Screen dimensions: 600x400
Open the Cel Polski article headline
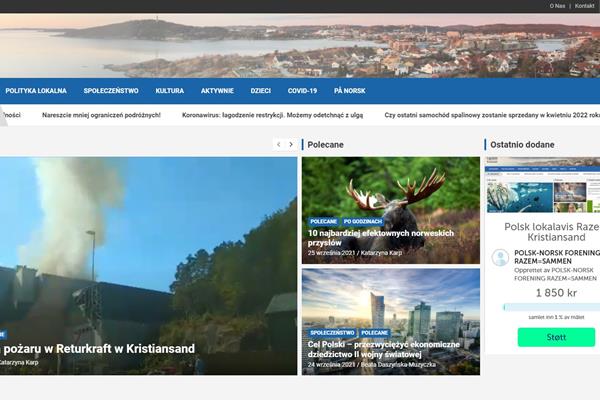point(385,348)
